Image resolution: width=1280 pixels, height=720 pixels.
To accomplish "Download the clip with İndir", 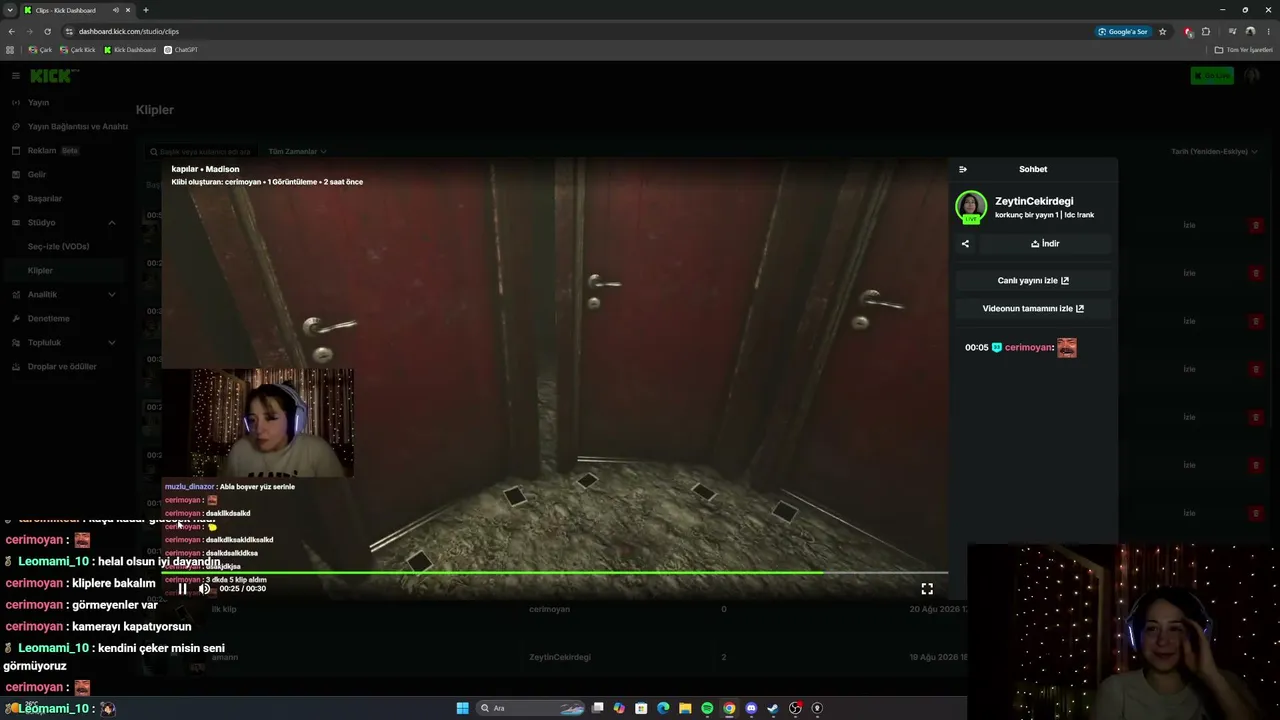I will pos(1045,244).
